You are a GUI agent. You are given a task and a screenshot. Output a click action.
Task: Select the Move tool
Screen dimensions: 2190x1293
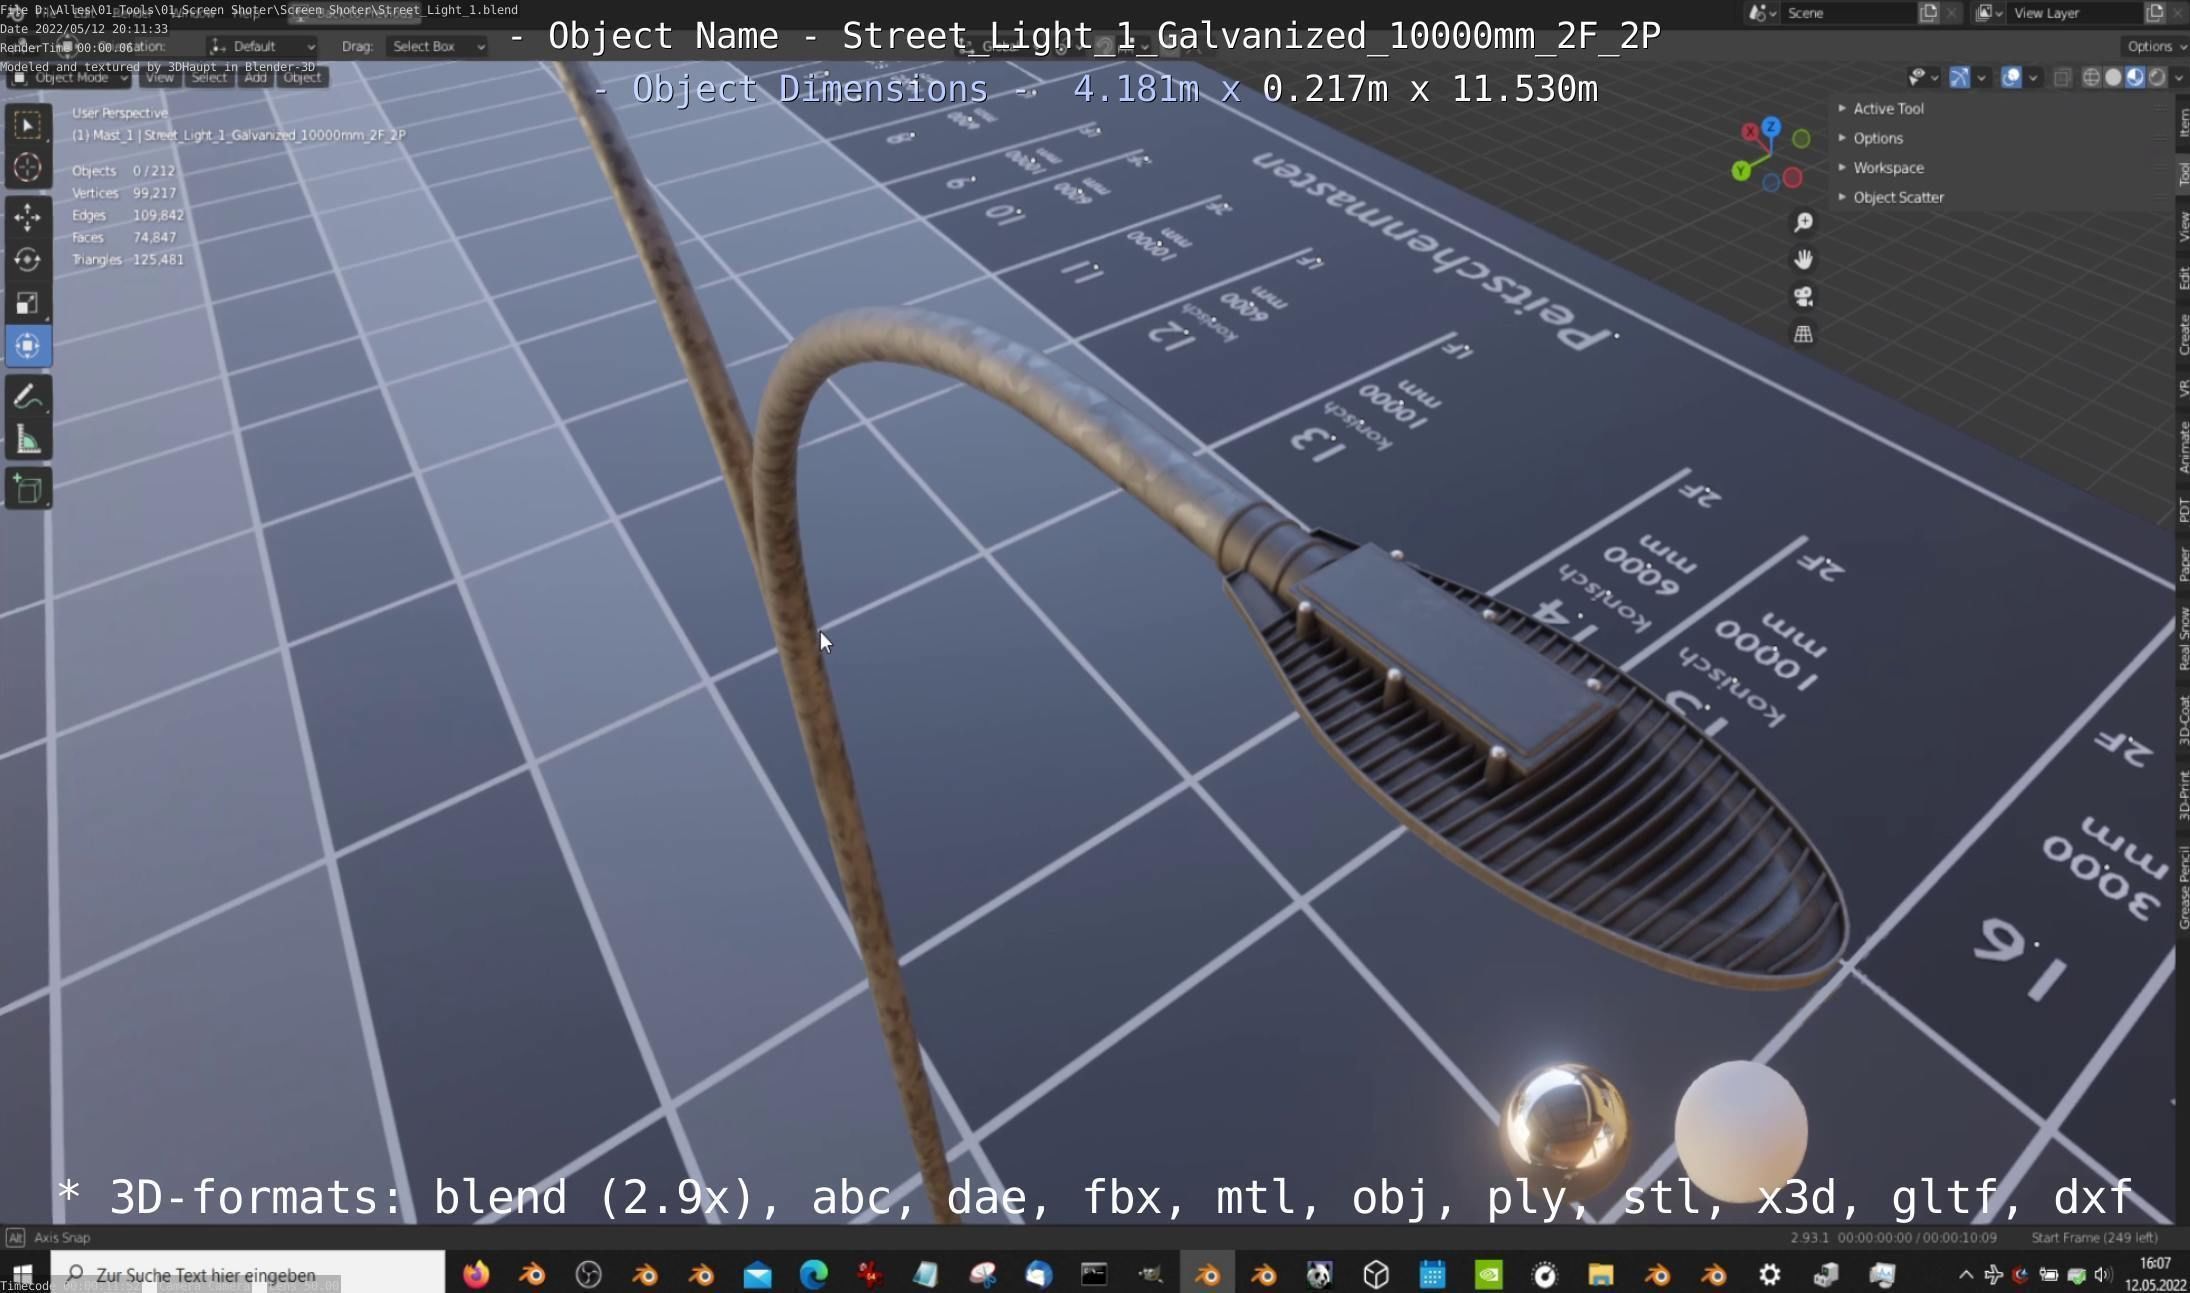click(27, 216)
